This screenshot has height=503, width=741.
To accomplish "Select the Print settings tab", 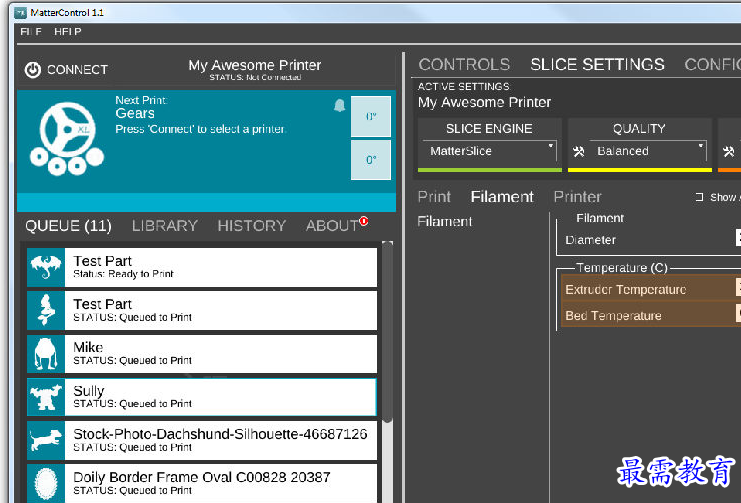I will [x=434, y=197].
